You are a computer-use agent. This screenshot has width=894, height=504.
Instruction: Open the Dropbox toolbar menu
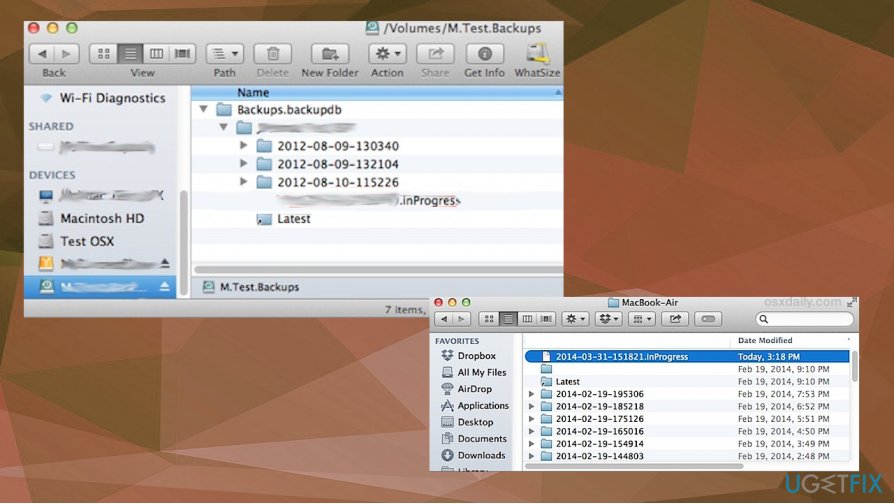tap(608, 319)
